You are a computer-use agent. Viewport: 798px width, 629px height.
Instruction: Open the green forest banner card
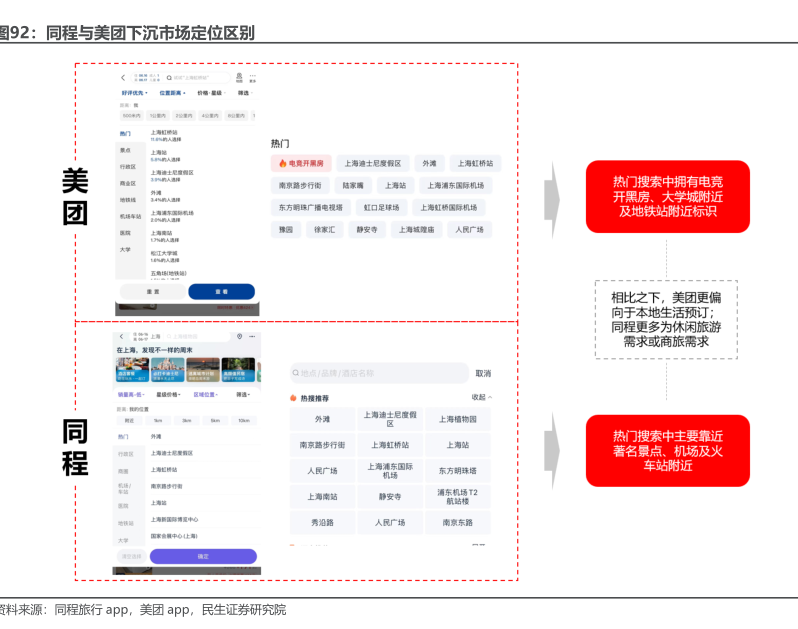[238, 370]
